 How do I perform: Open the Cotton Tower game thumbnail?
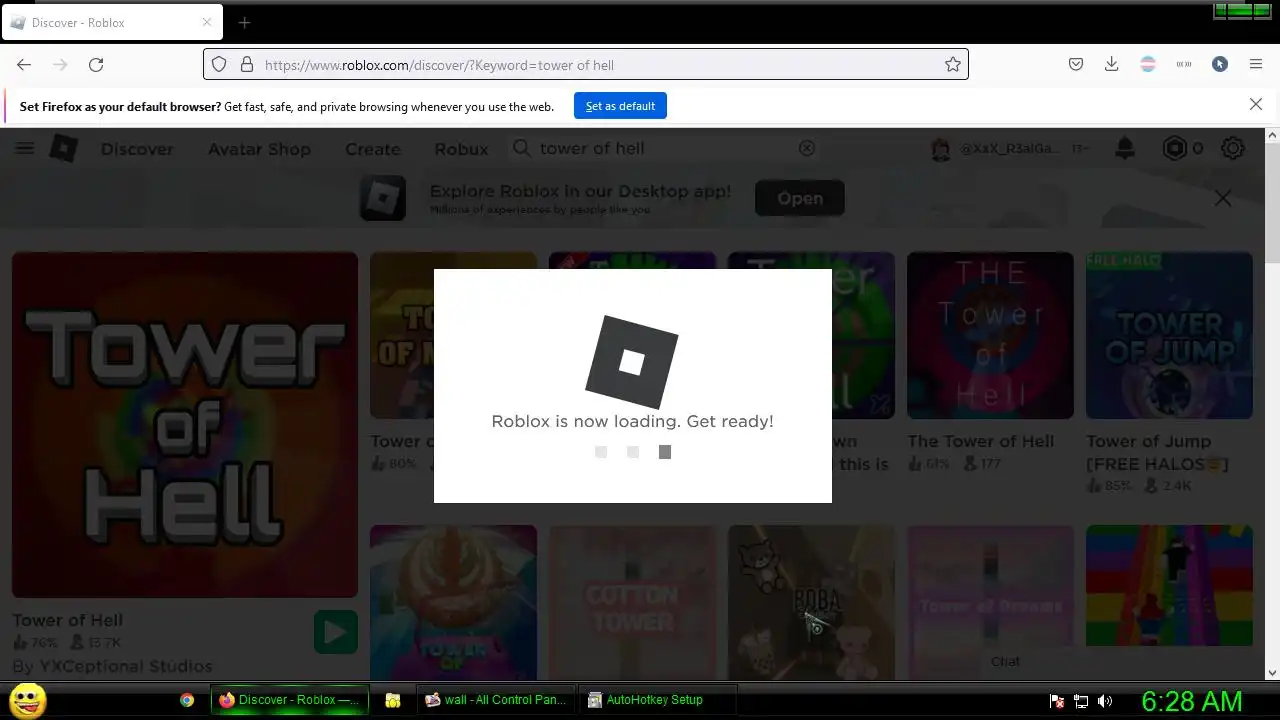click(x=632, y=602)
